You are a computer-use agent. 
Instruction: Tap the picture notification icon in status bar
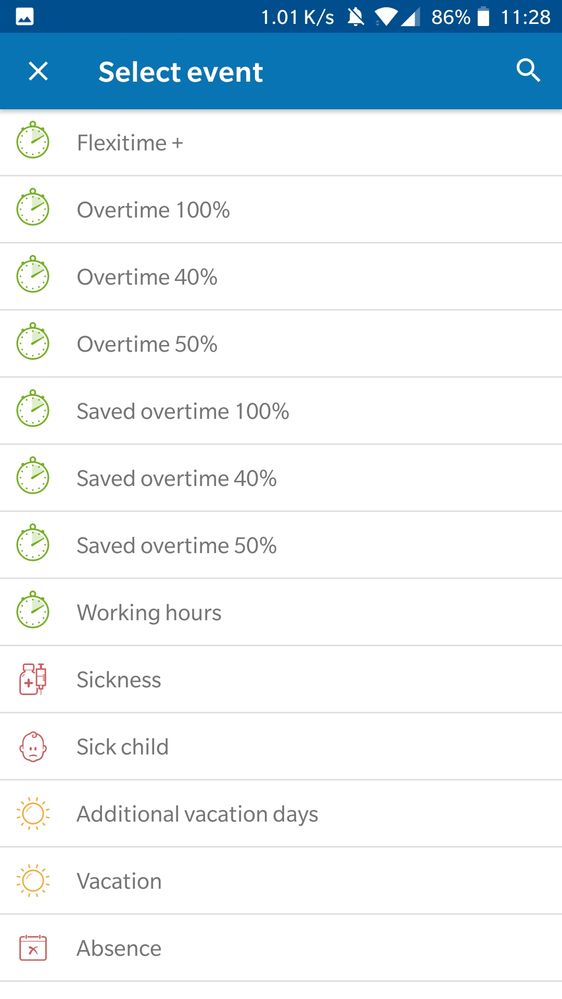(25, 17)
